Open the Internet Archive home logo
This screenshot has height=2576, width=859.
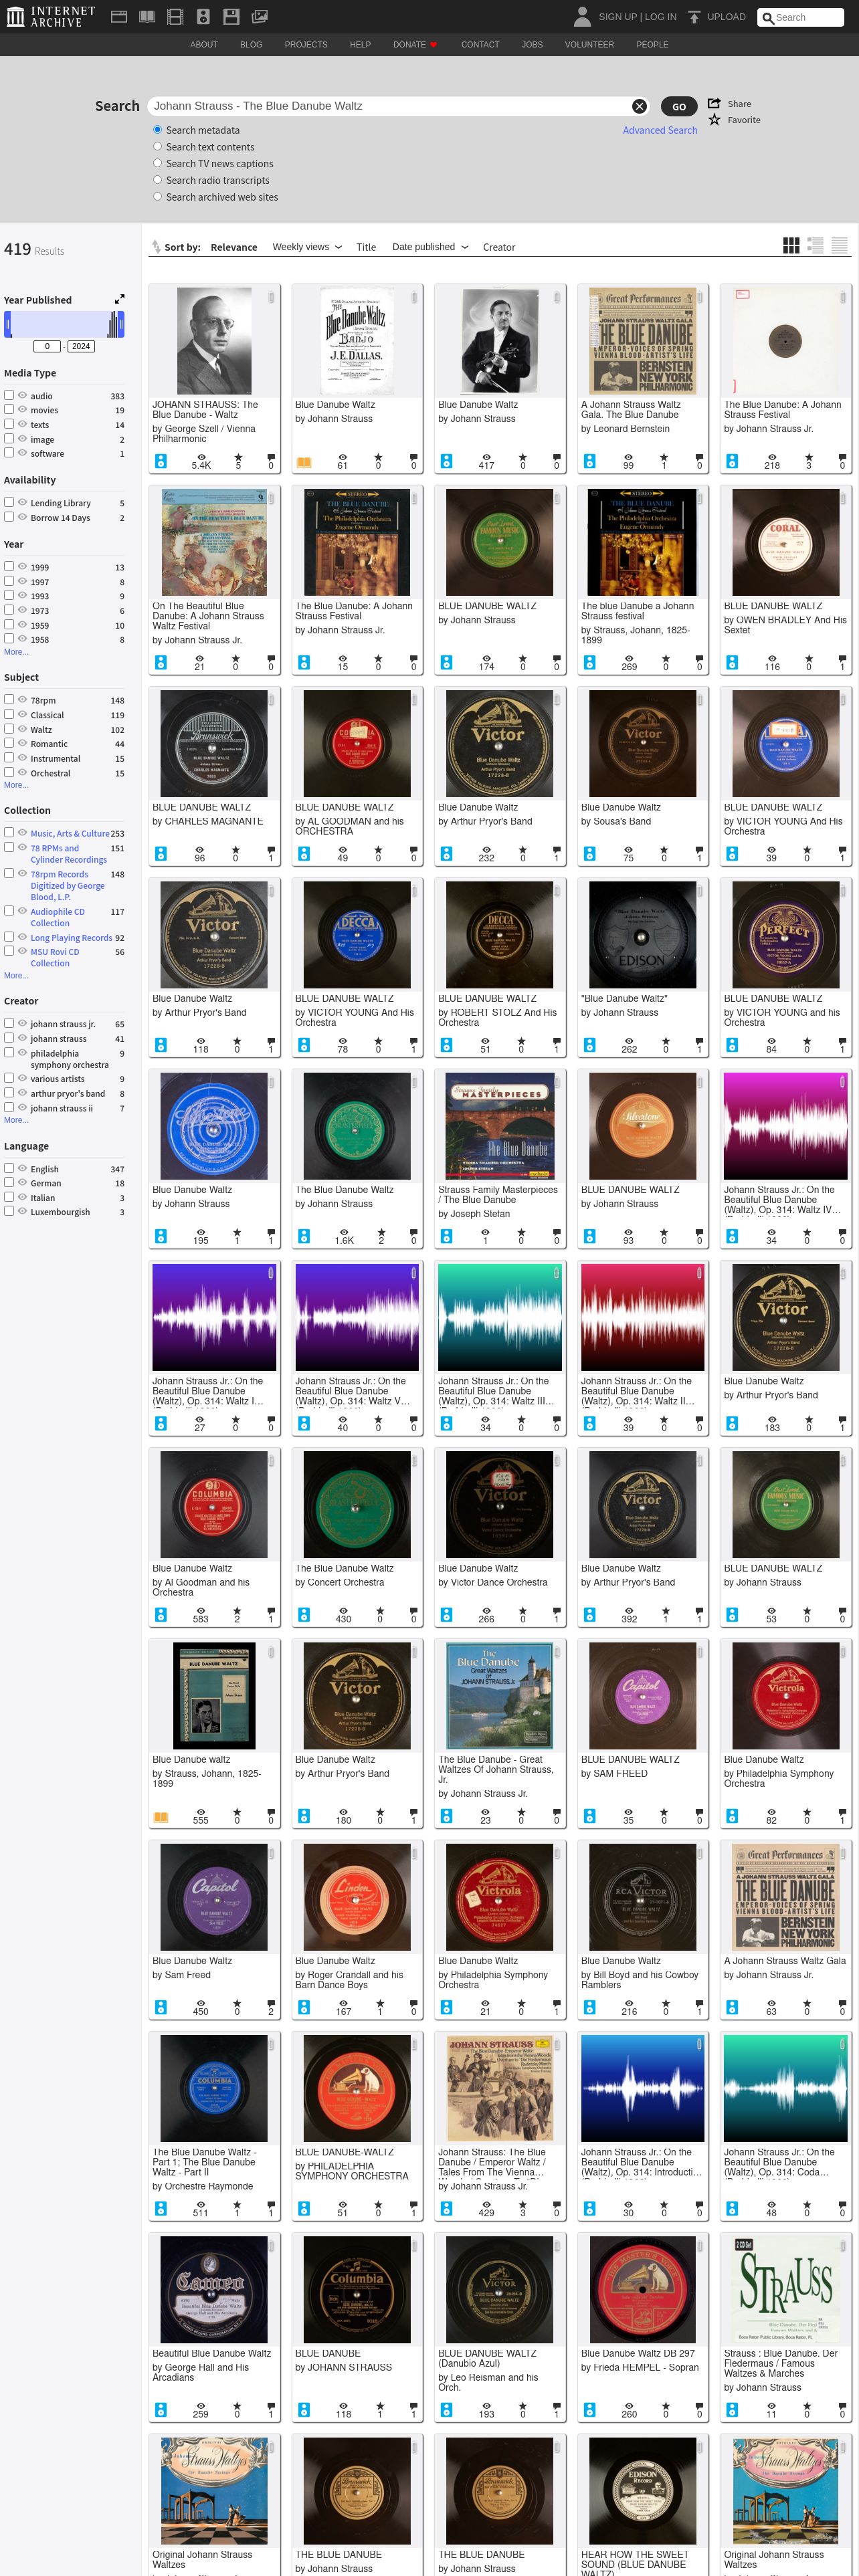pos(51,16)
